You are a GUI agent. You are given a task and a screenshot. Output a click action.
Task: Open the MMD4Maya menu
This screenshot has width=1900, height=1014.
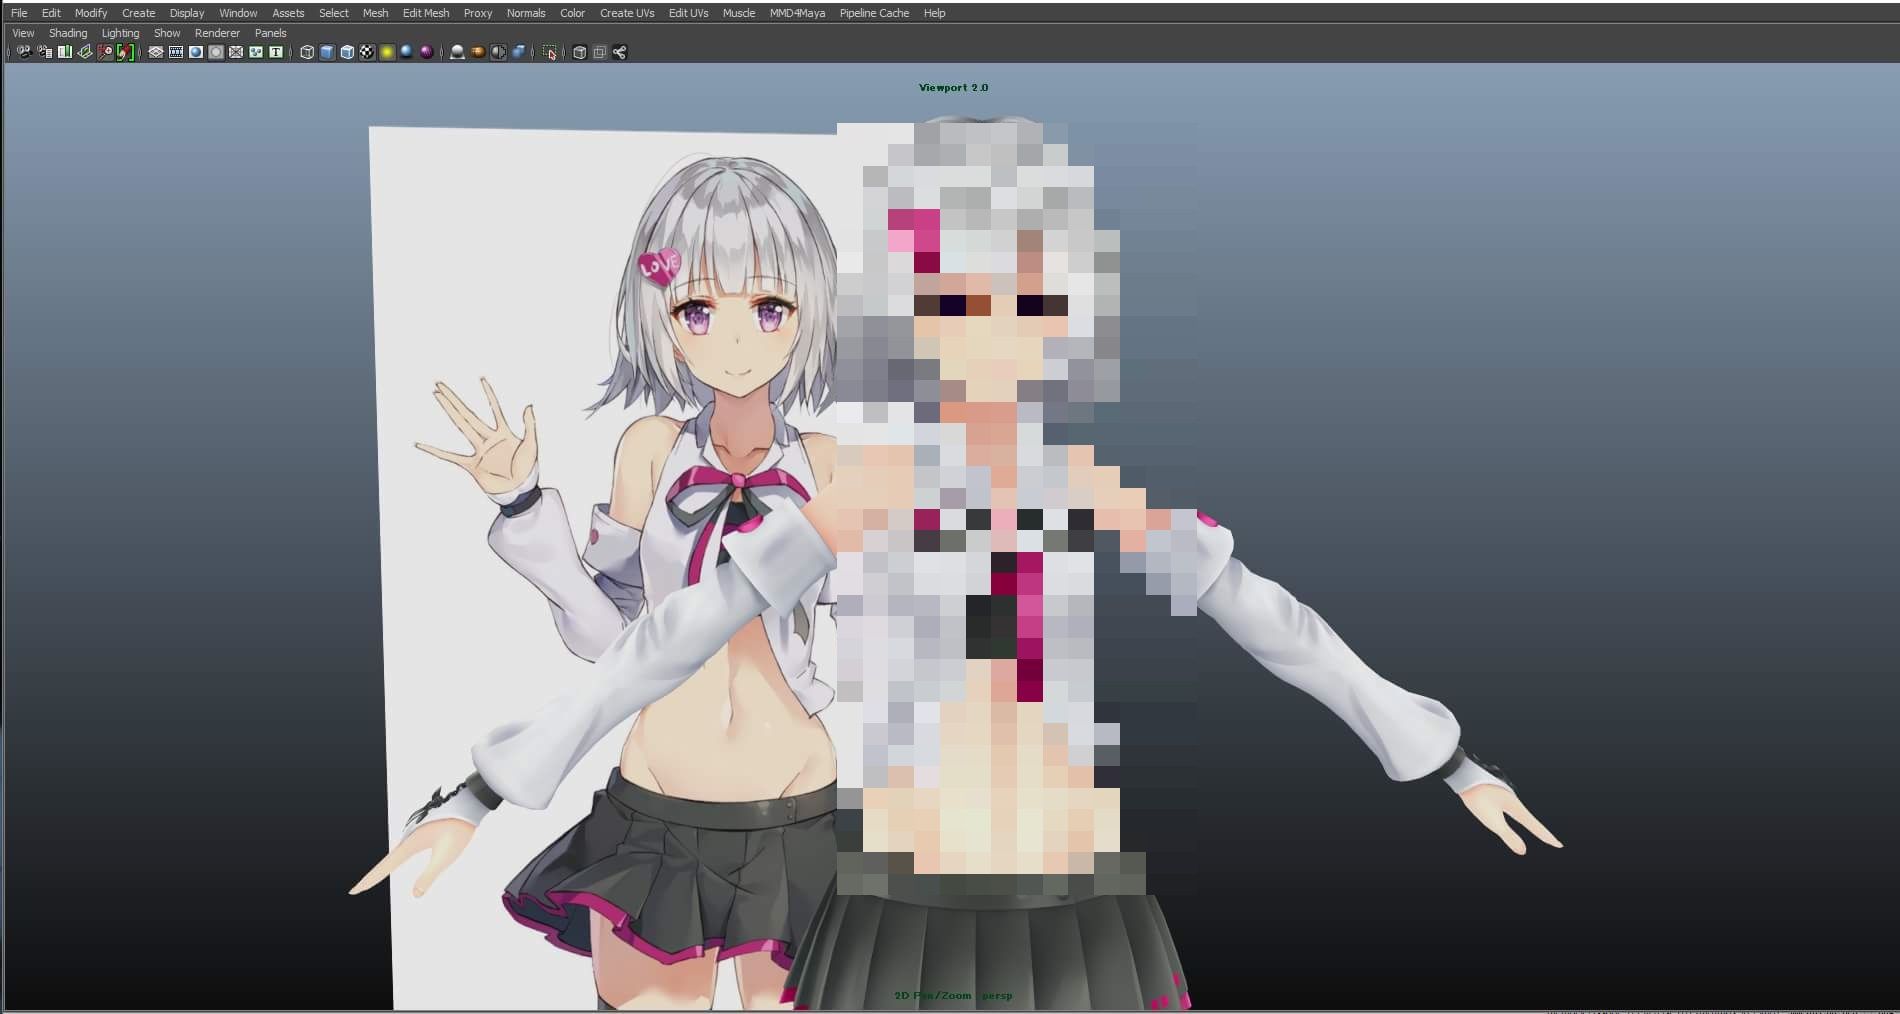[x=797, y=13]
